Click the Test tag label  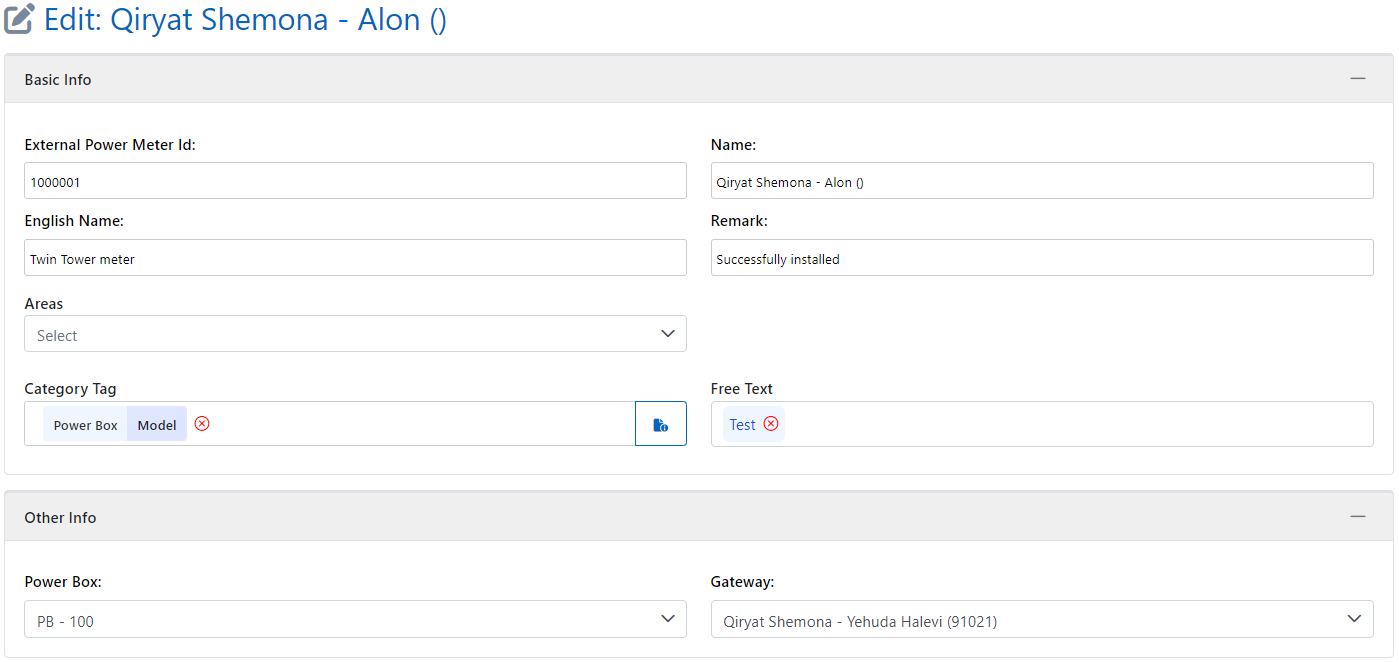point(742,425)
